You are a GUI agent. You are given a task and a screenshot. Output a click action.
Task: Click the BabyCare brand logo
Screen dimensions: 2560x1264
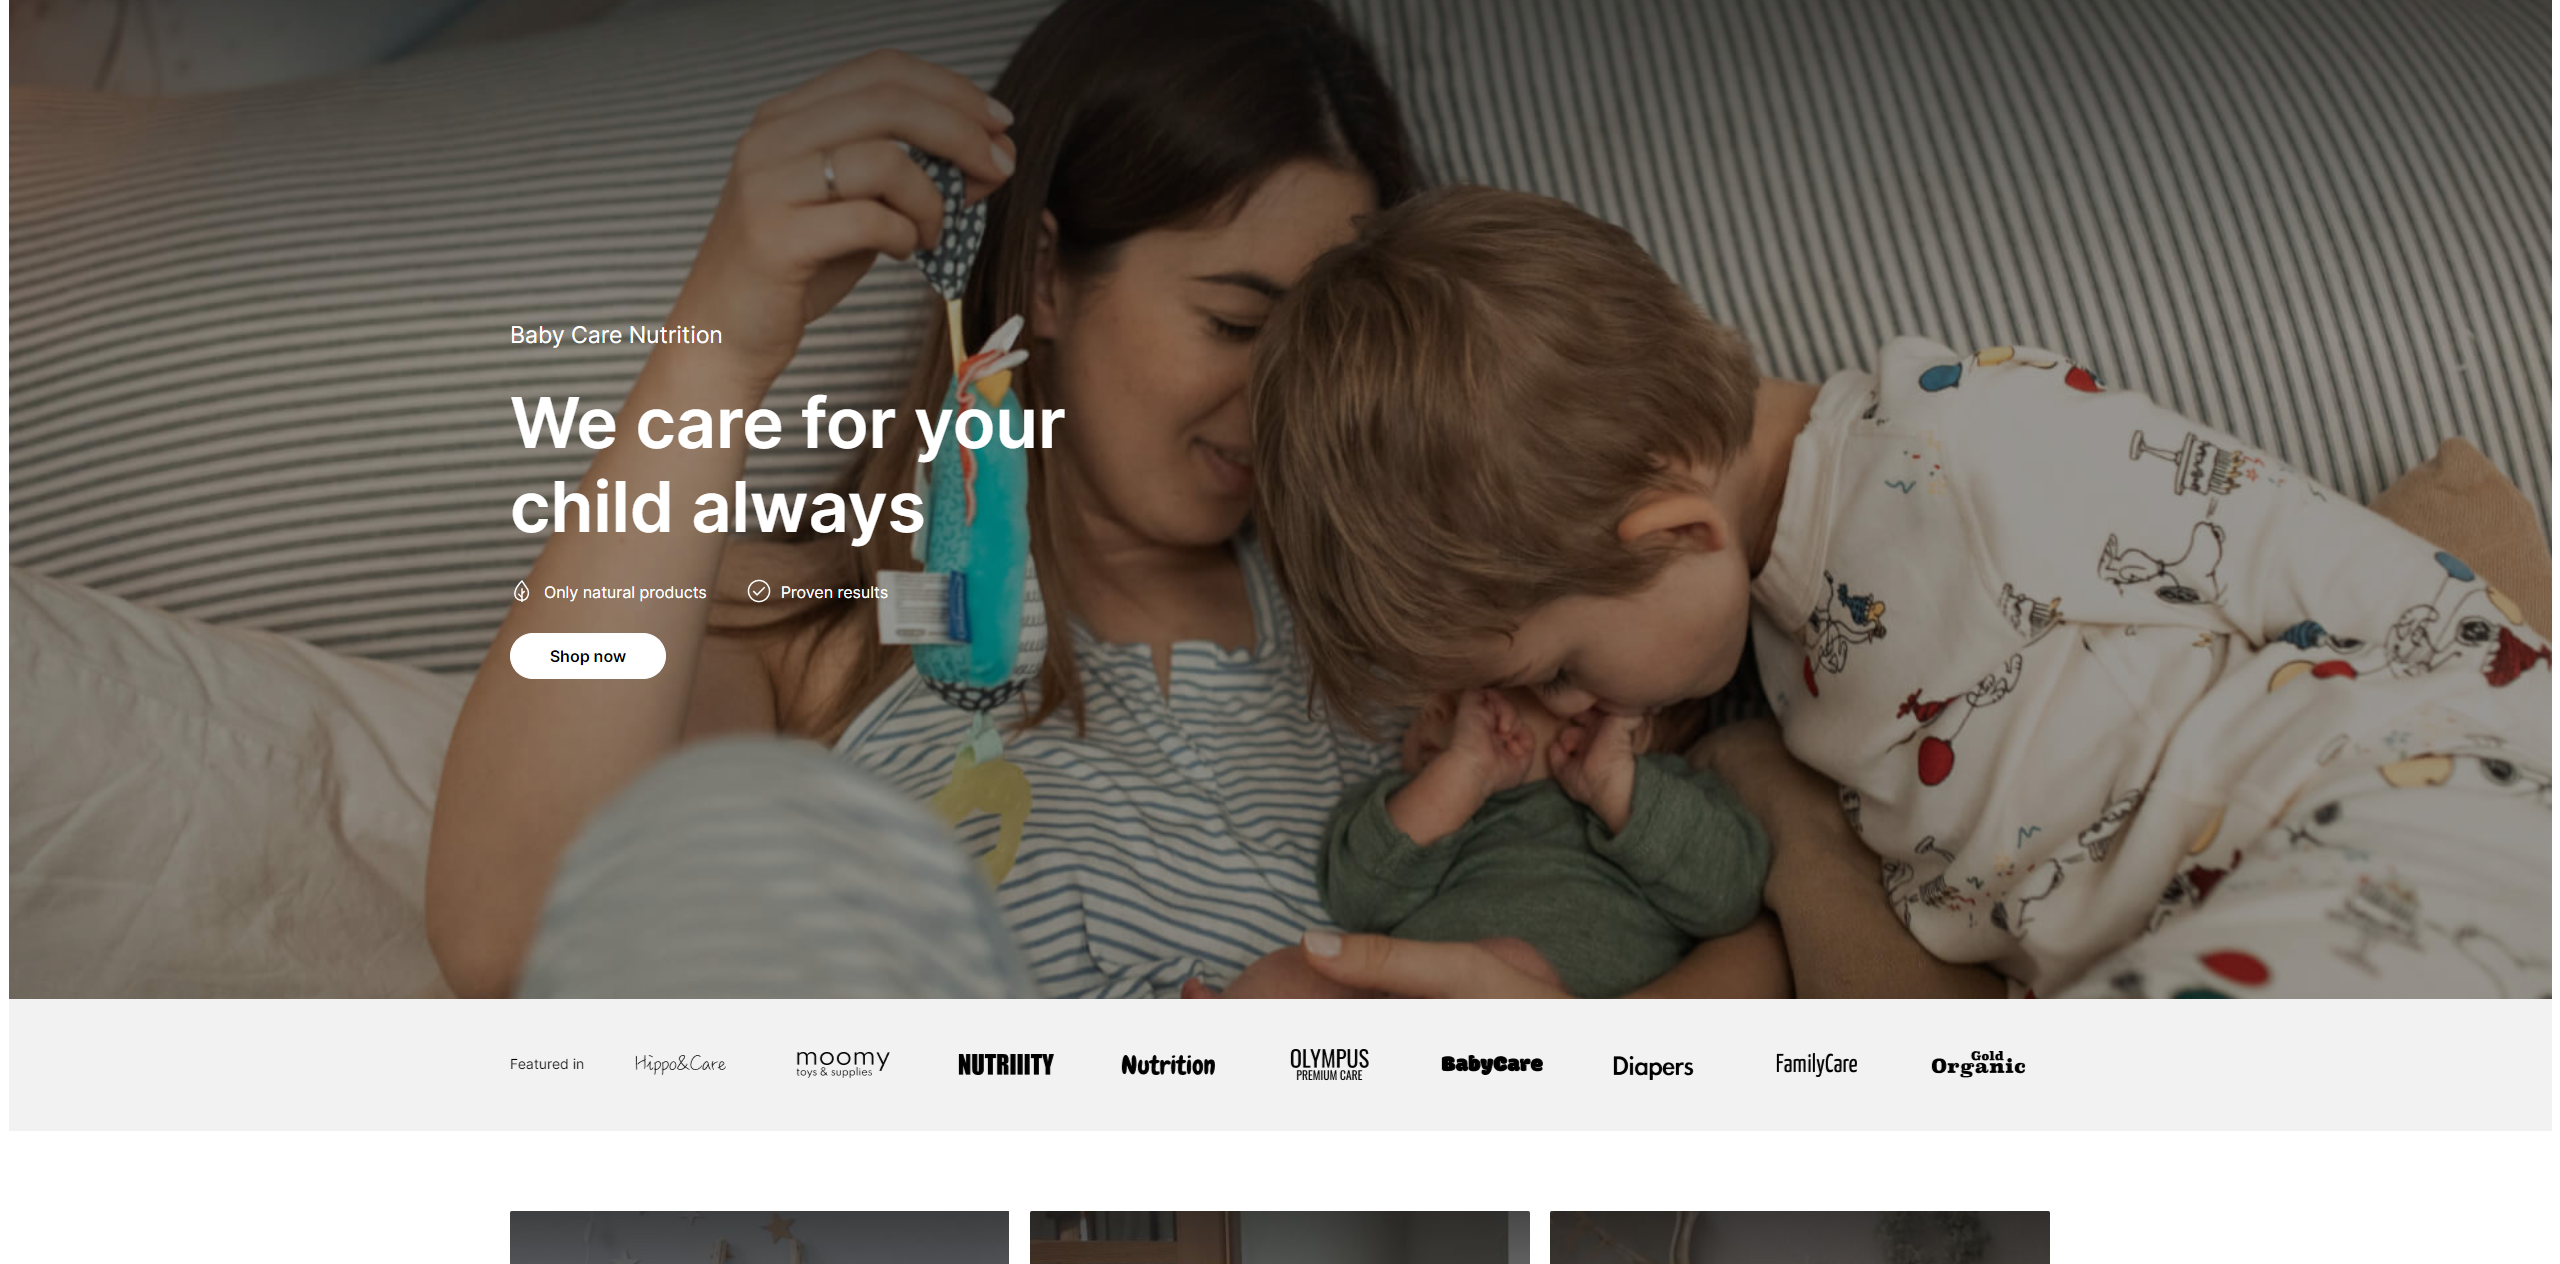pyautogui.click(x=1491, y=1064)
